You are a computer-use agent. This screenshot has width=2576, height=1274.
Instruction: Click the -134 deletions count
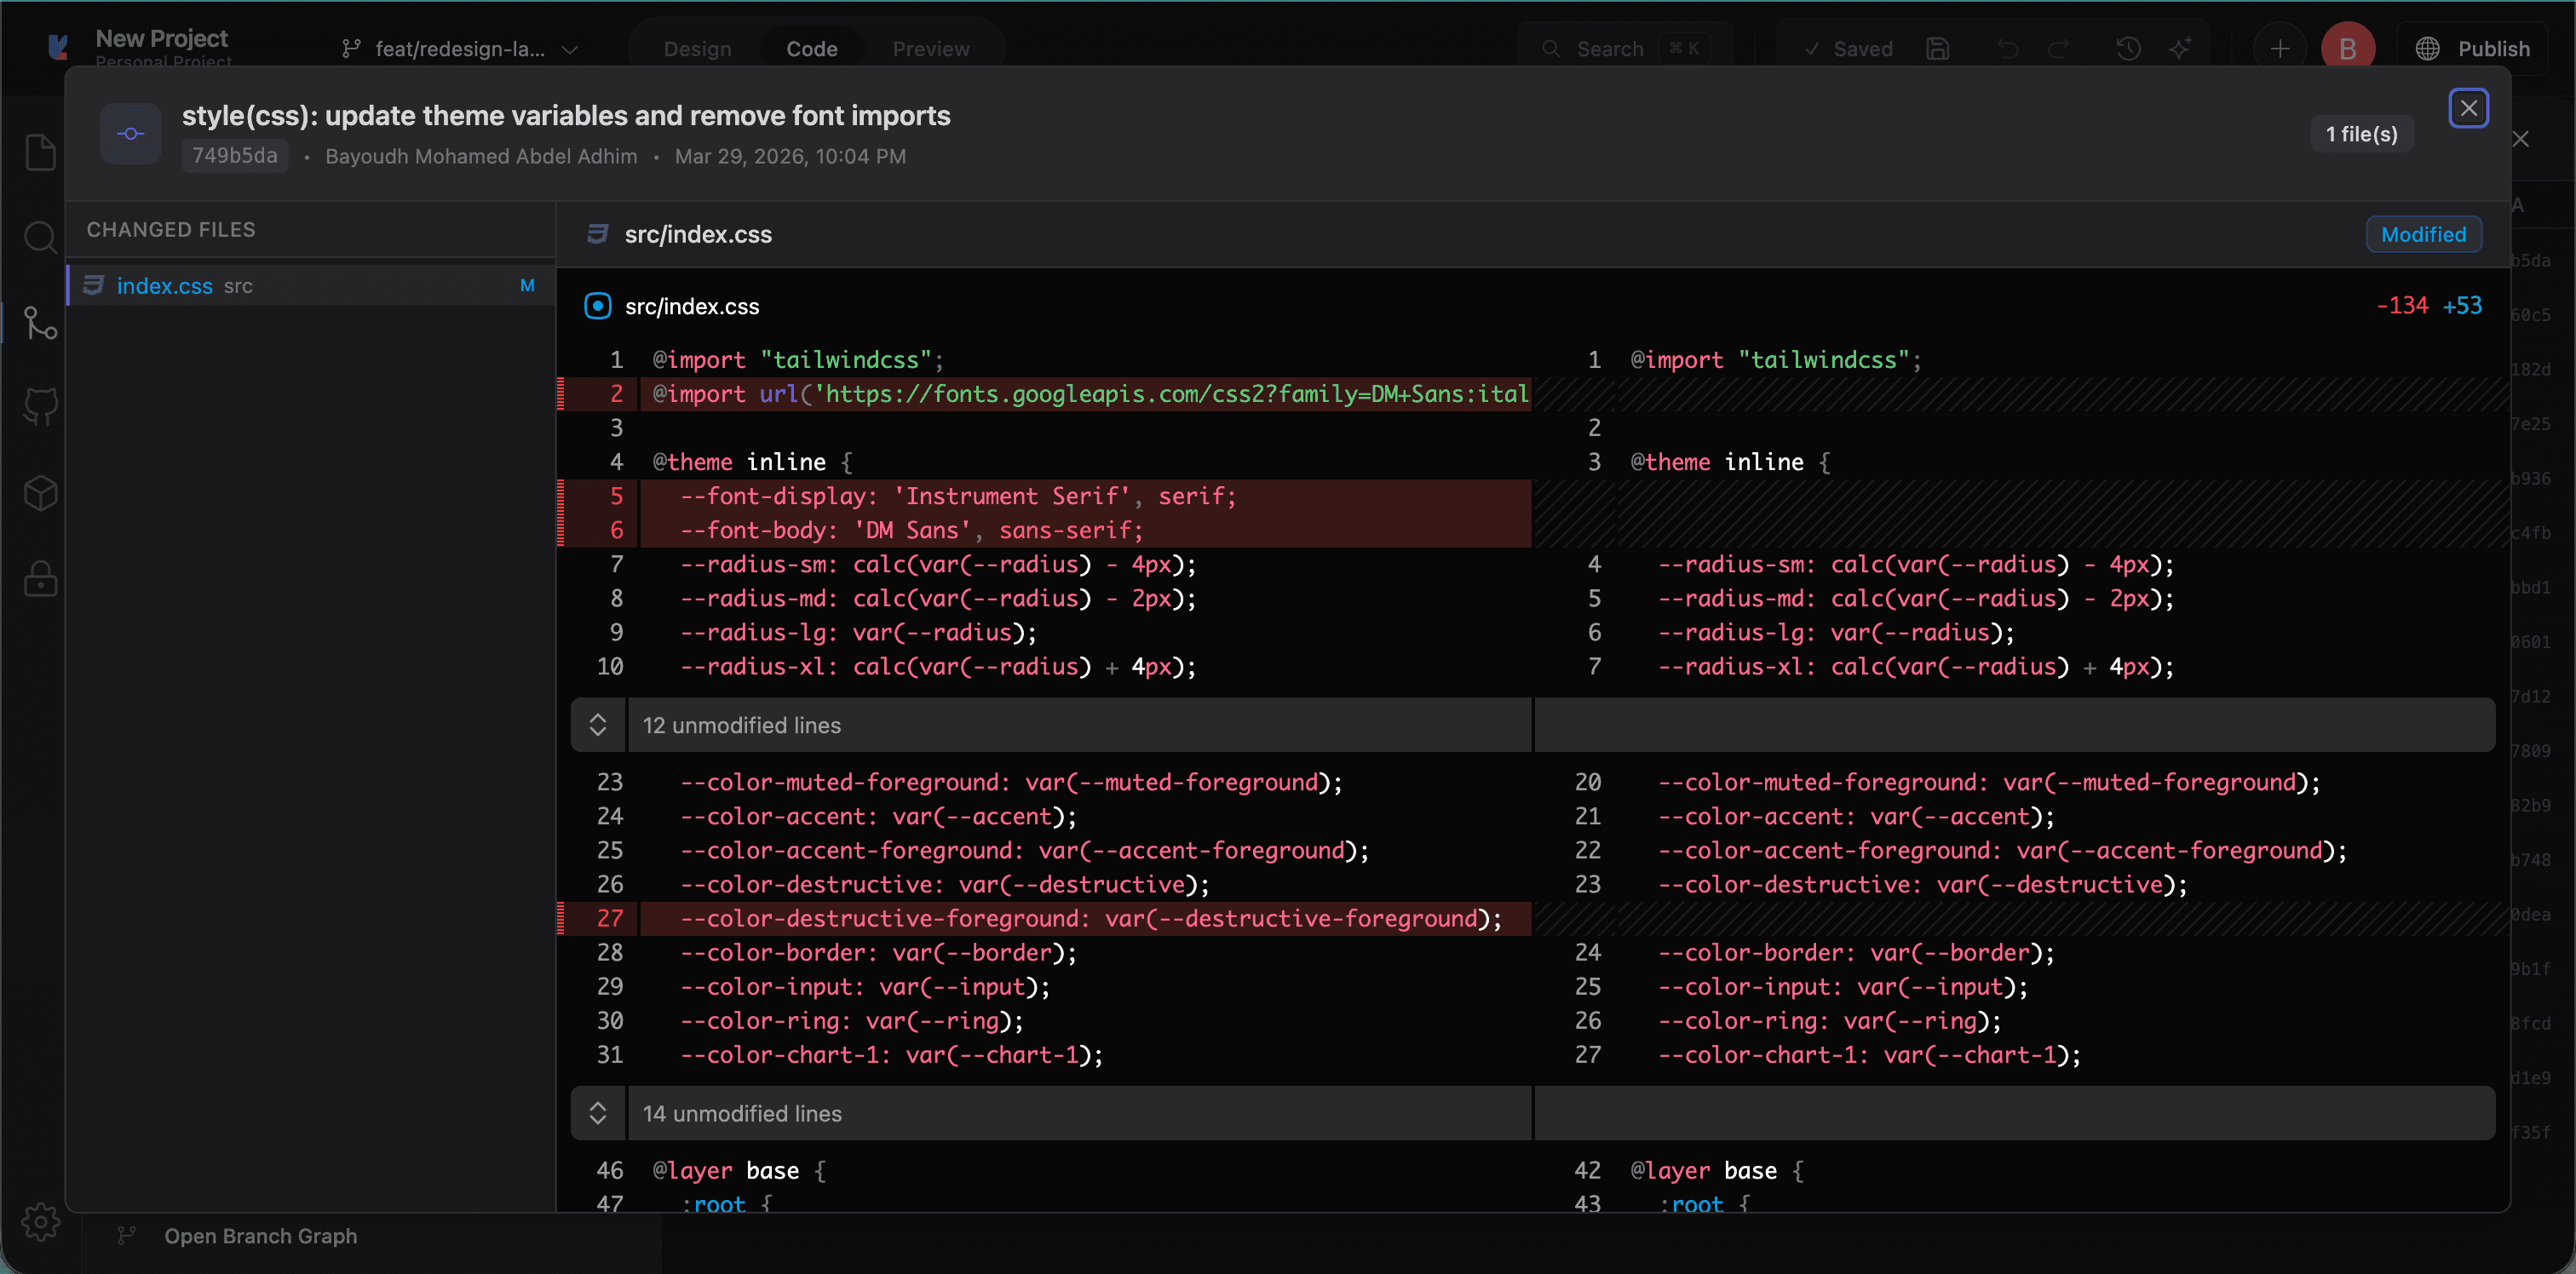[x=2402, y=305]
